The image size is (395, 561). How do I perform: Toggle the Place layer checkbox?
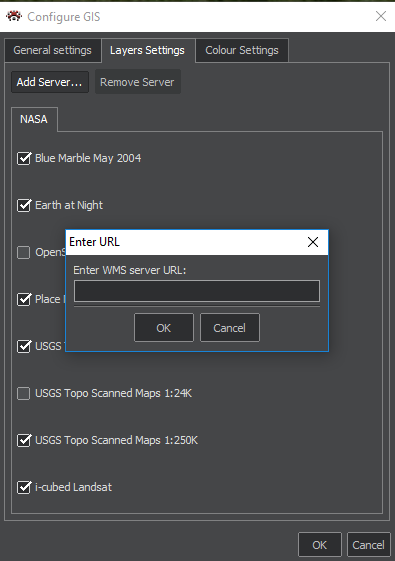[24, 299]
